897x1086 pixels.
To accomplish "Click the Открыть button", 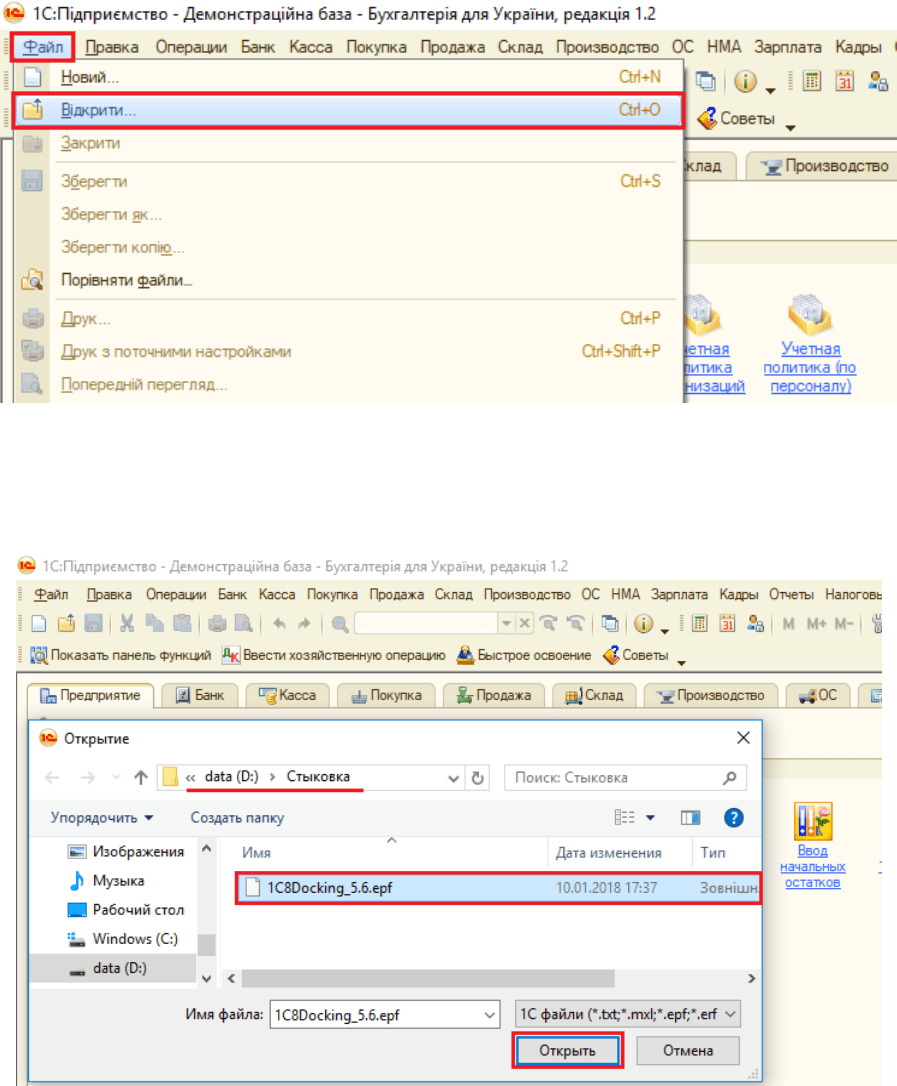I will pyautogui.click(x=567, y=1051).
